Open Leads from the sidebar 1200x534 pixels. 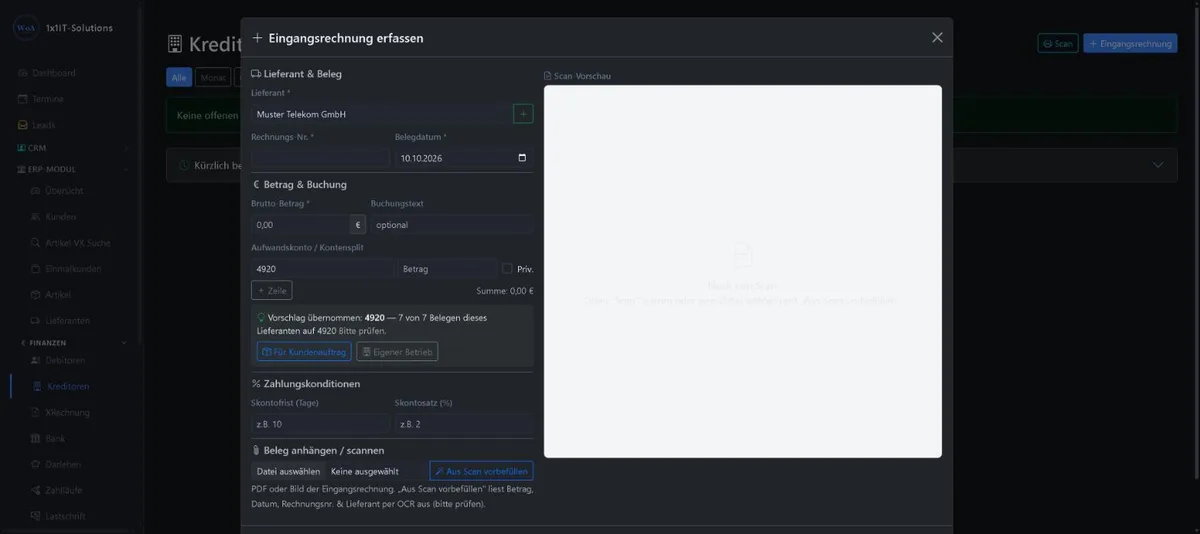tap(44, 125)
